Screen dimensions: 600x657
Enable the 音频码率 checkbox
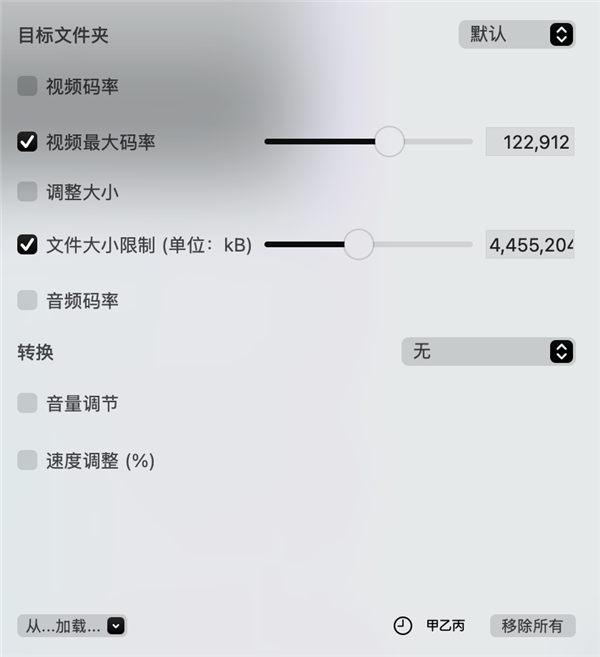click(x=28, y=300)
